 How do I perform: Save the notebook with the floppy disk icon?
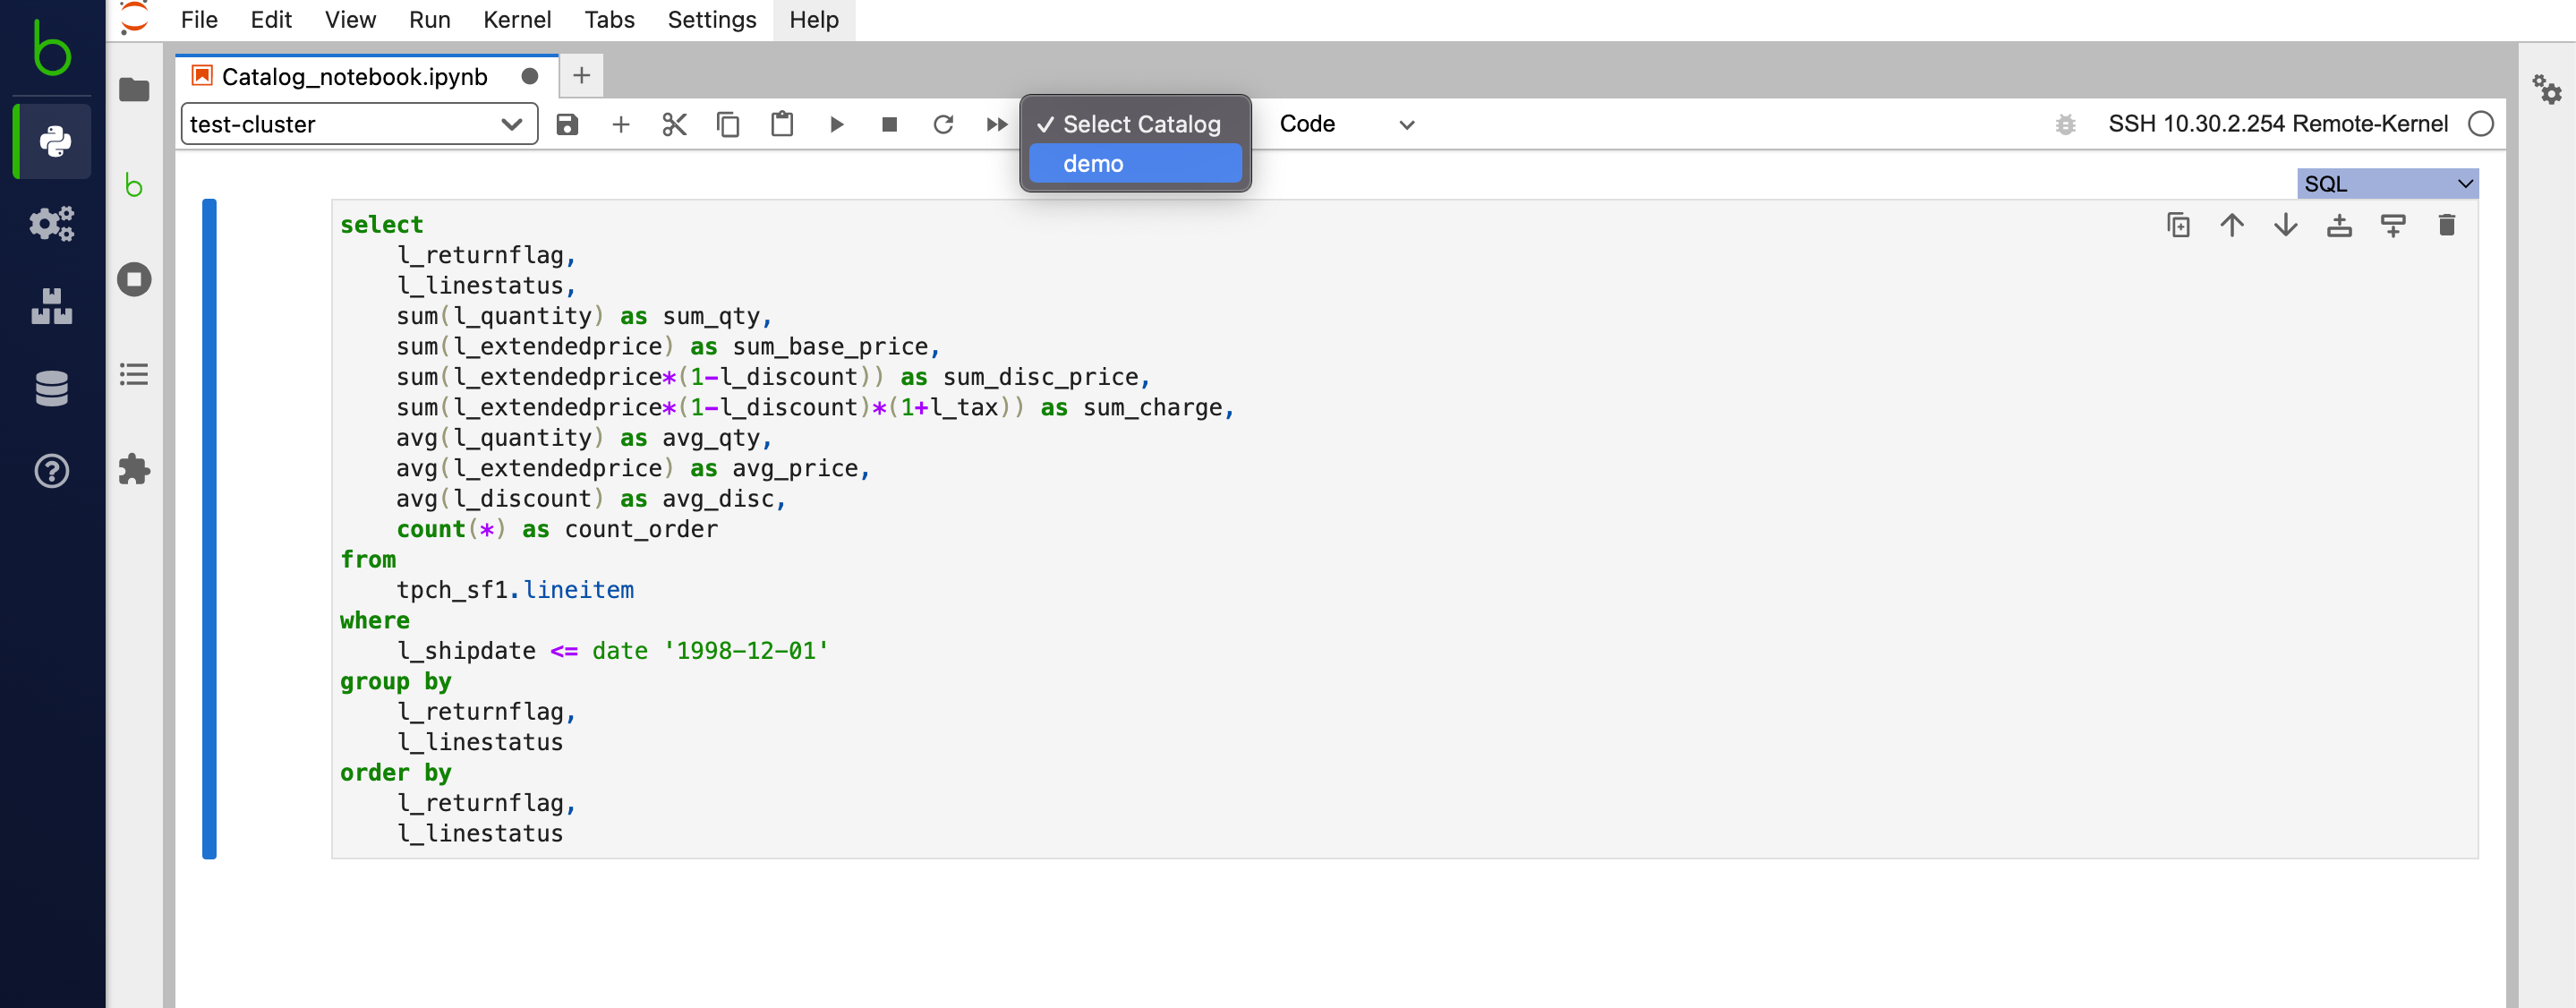567,124
